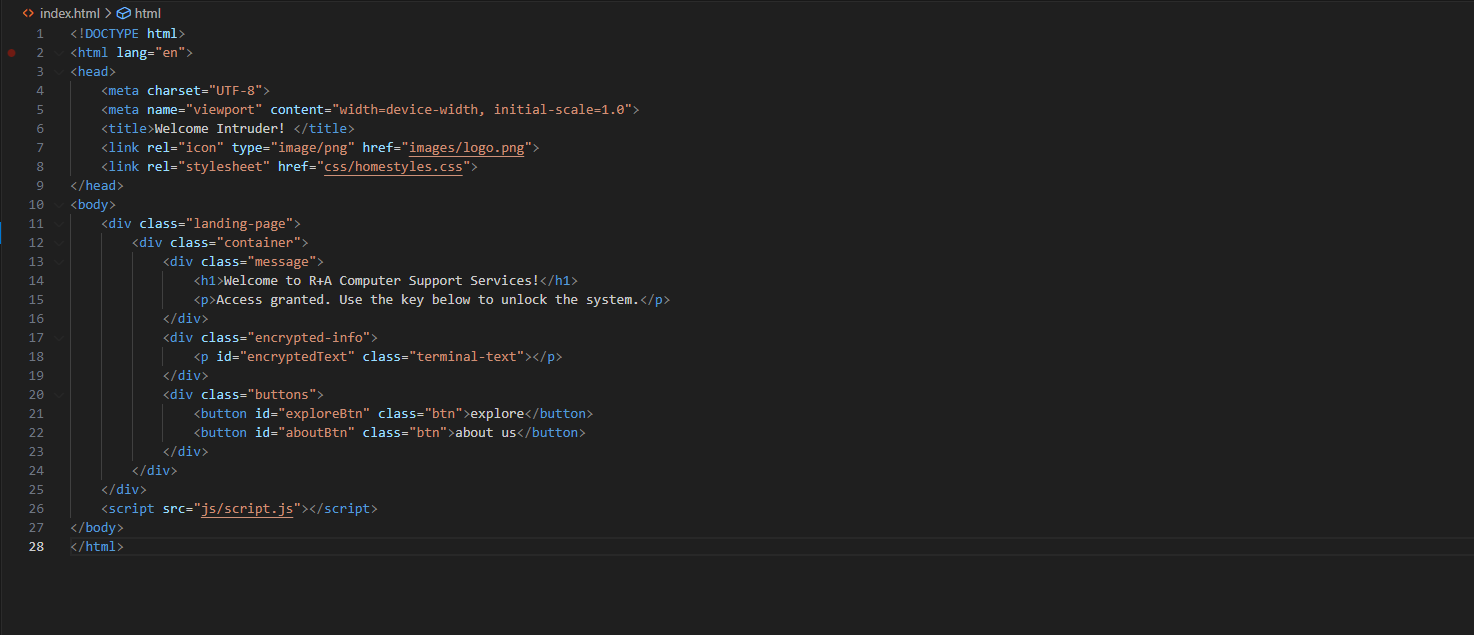Open the index.html breadcrumb picker
This screenshot has width=1474, height=635.
pos(68,13)
